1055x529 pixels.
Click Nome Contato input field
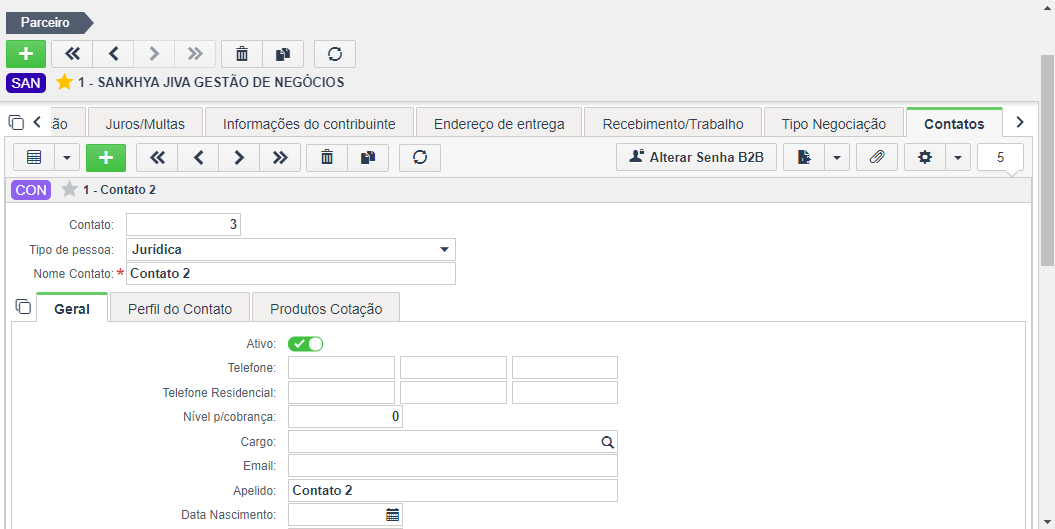291,274
